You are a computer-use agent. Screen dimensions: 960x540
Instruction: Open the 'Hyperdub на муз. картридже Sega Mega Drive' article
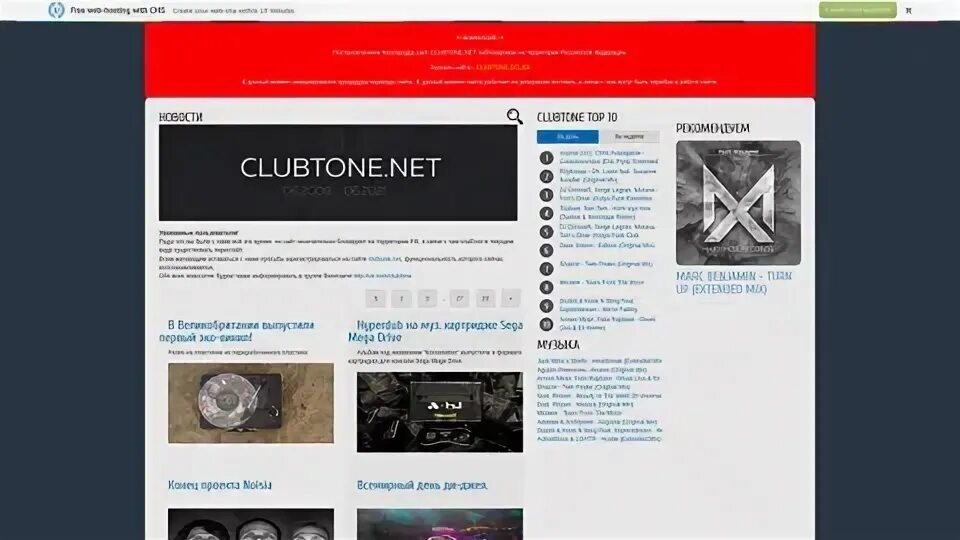435,331
